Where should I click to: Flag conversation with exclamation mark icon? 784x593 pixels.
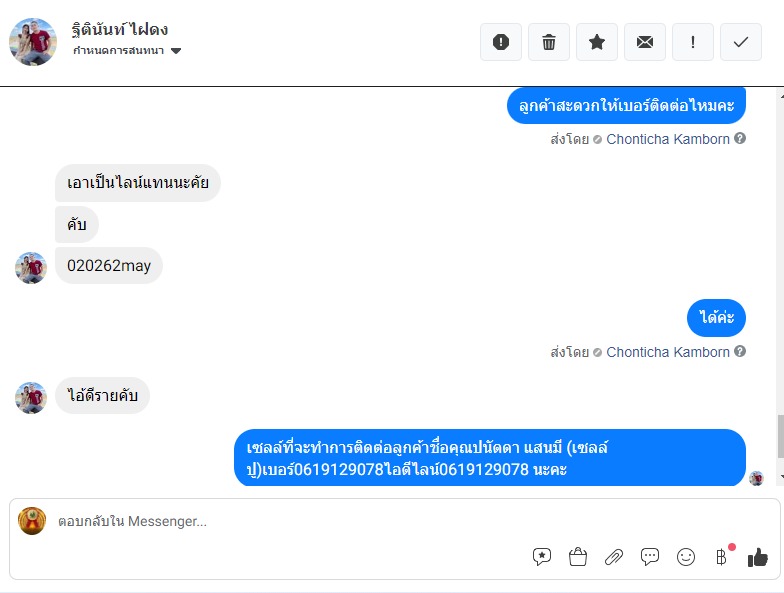[x=692, y=42]
